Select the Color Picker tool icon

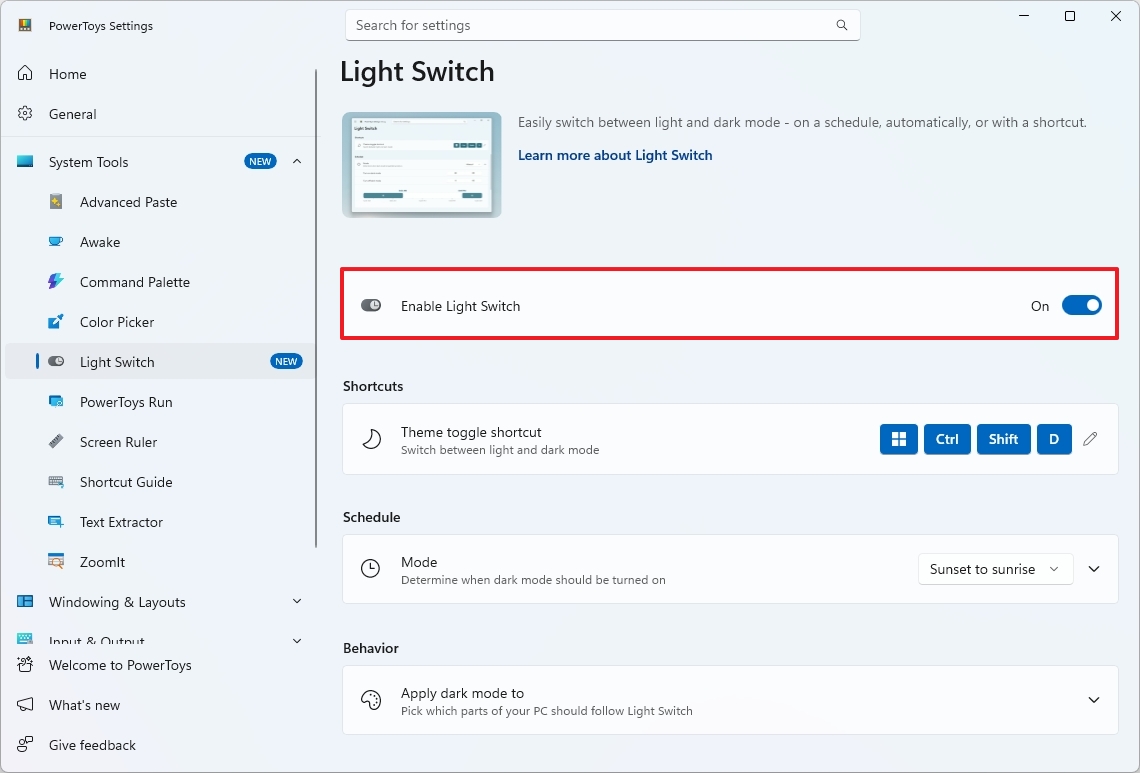[58, 322]
